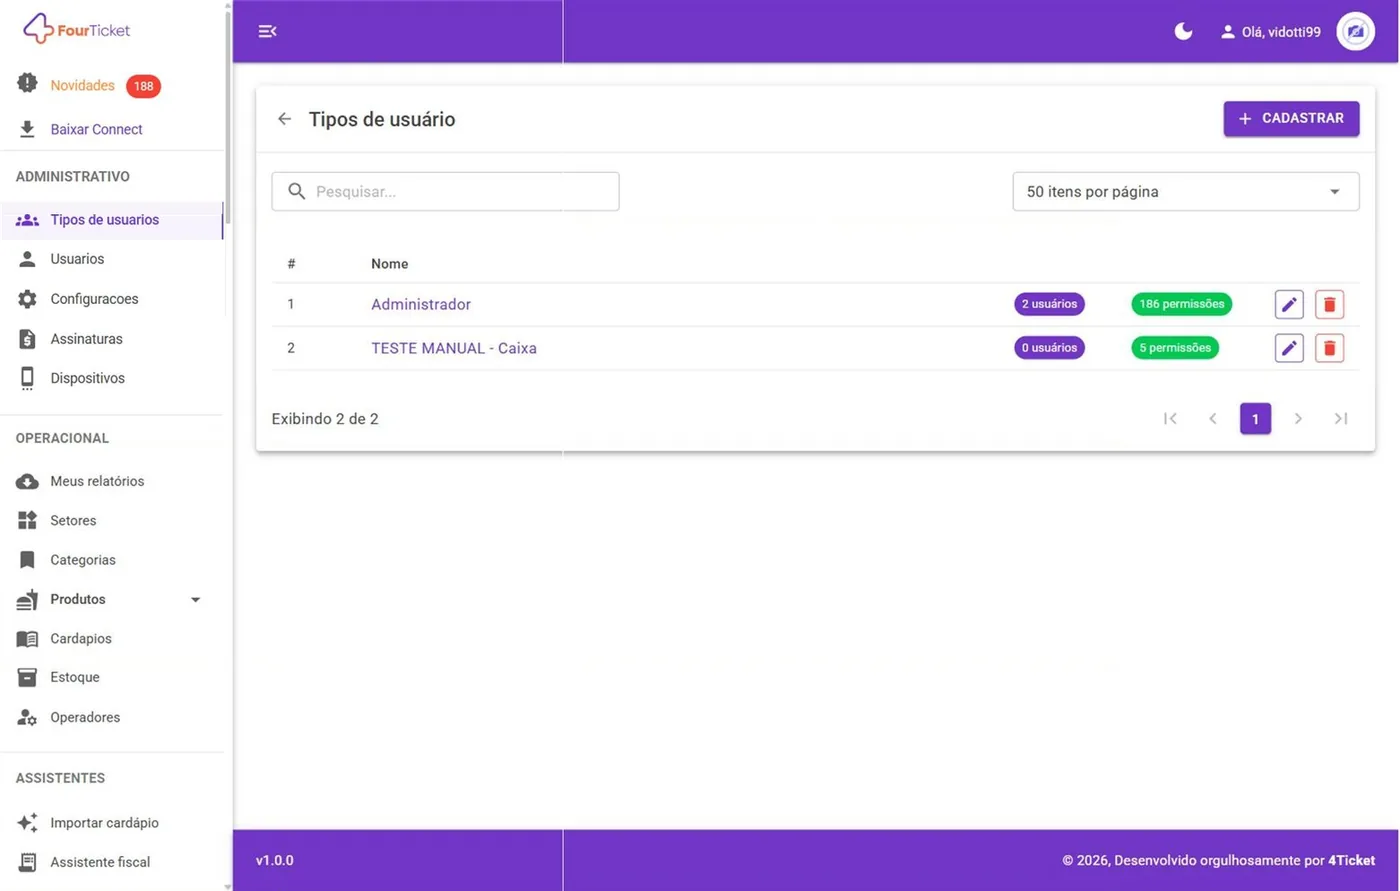This screenshot has height=891, width=1400.
Task: Delete the Administrador user type
Action: 1329,304
